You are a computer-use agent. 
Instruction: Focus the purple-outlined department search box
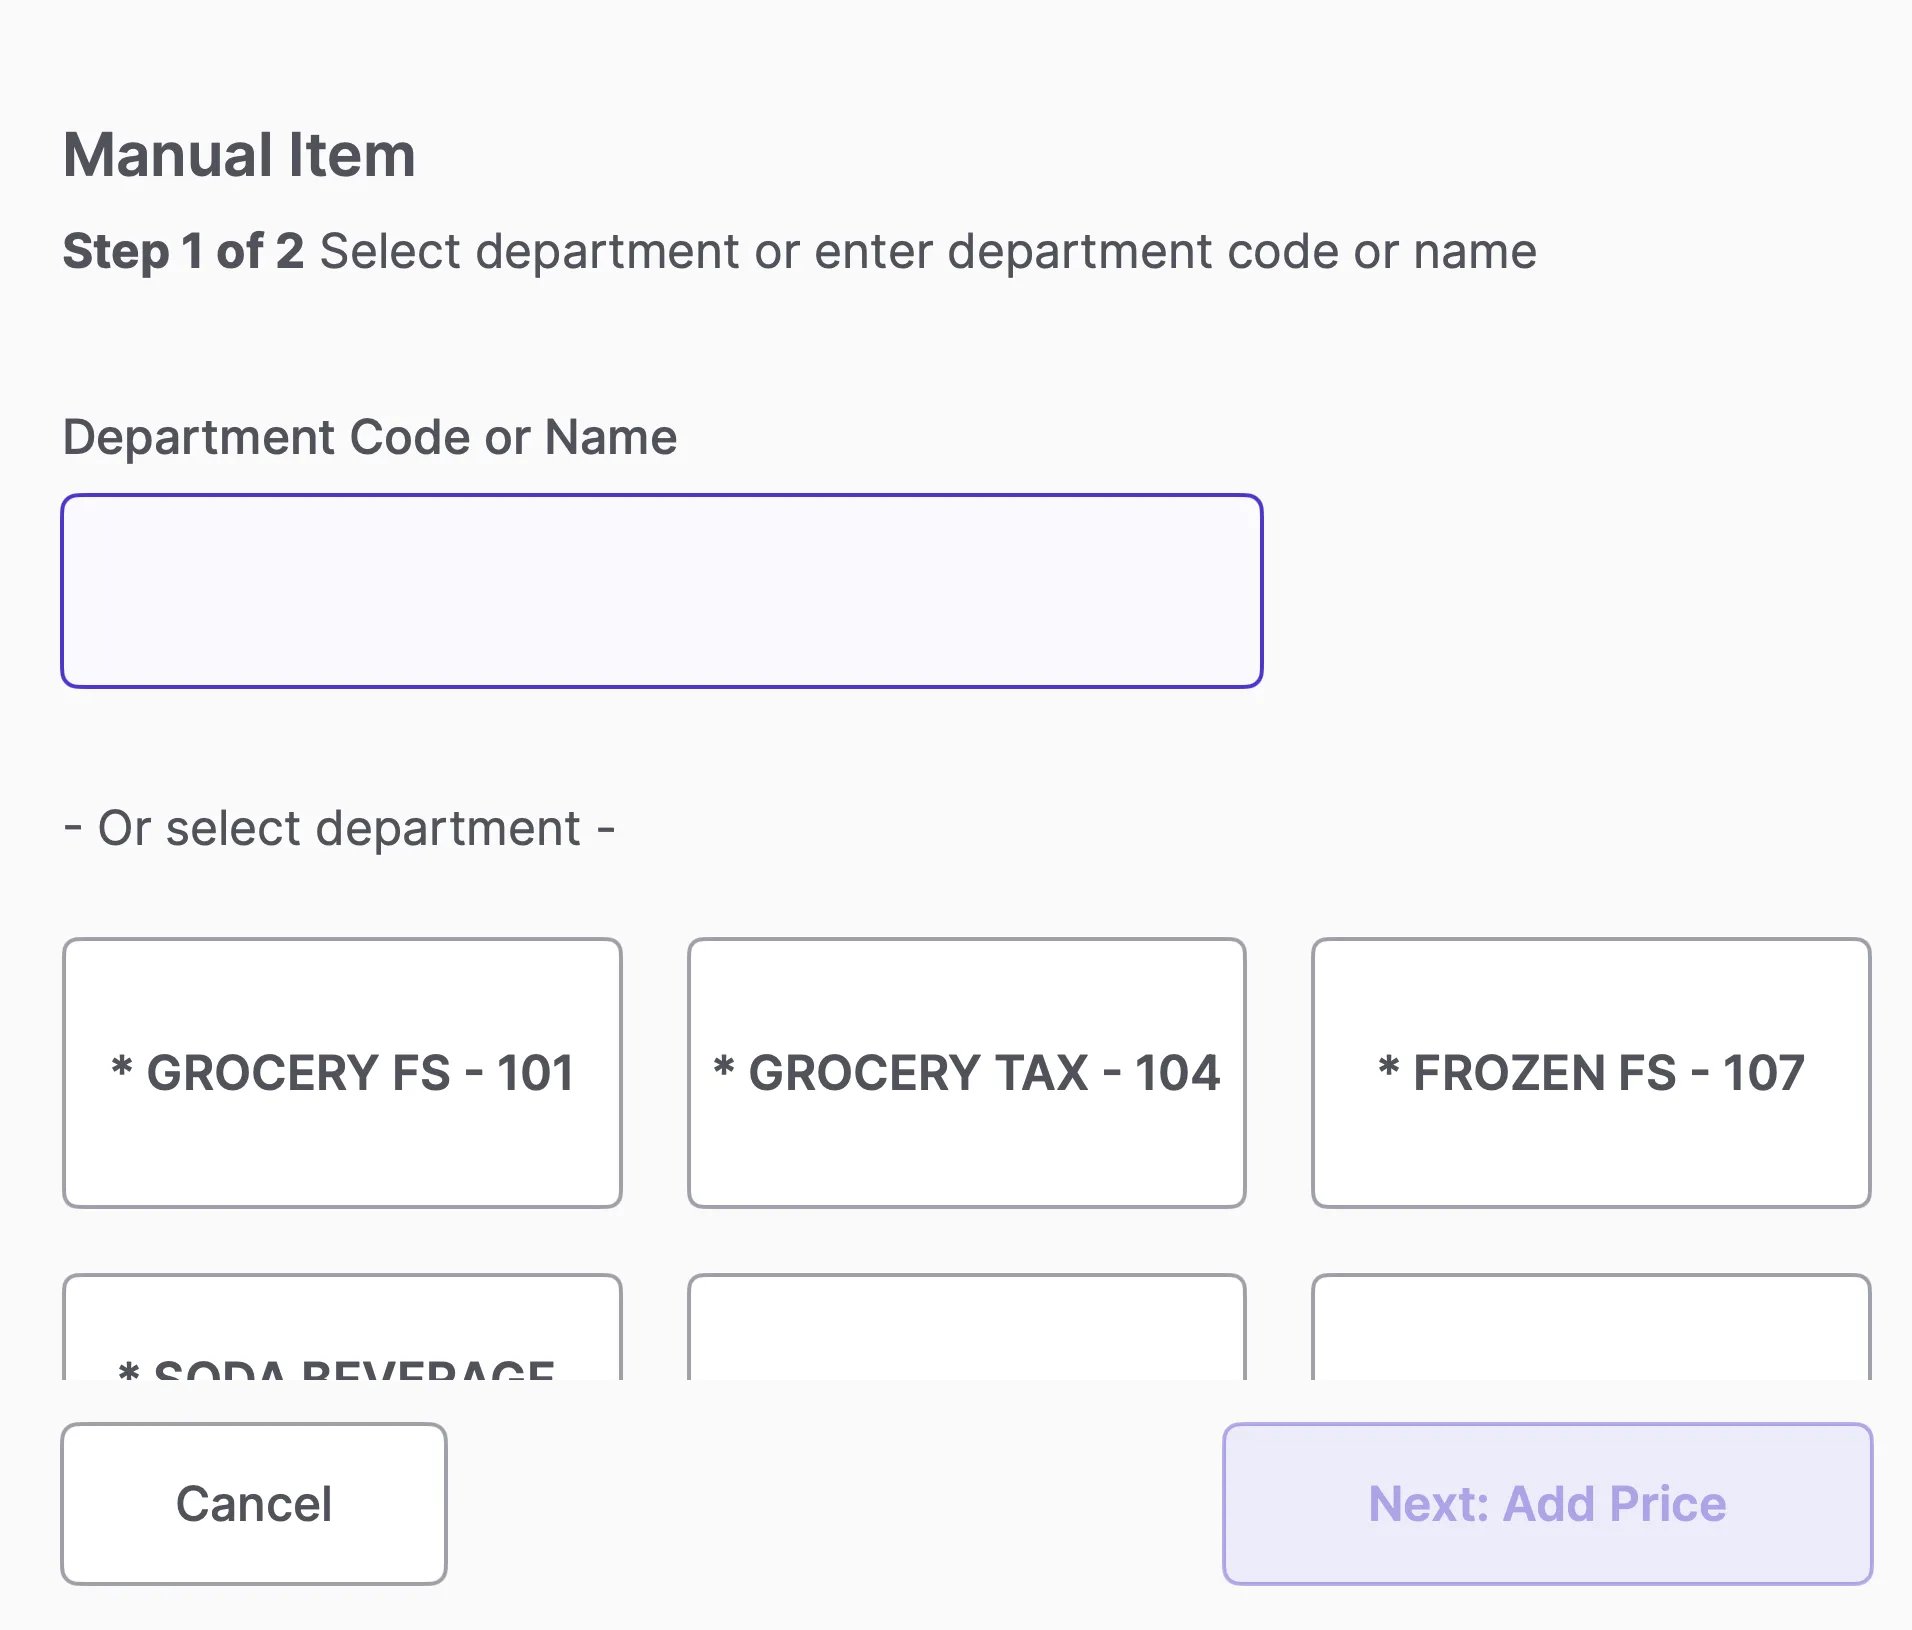click(x=662, y=591)
